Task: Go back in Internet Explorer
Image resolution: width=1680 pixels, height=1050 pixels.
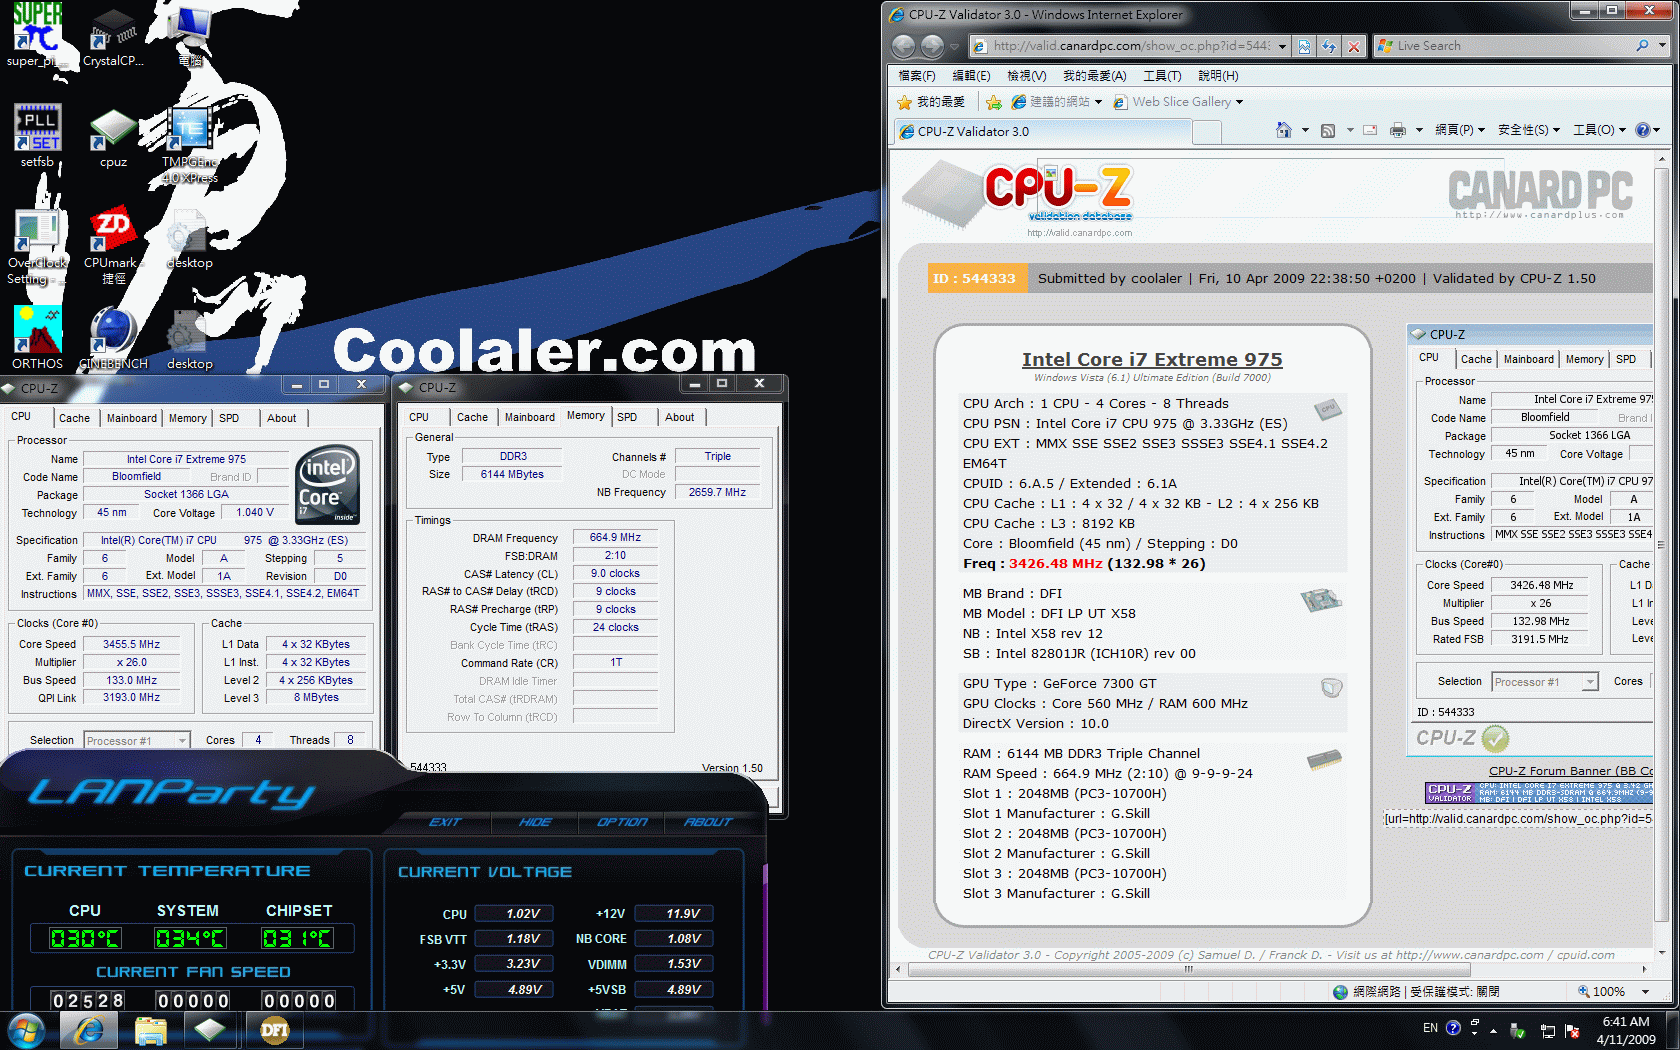Action: coord(903,46)
